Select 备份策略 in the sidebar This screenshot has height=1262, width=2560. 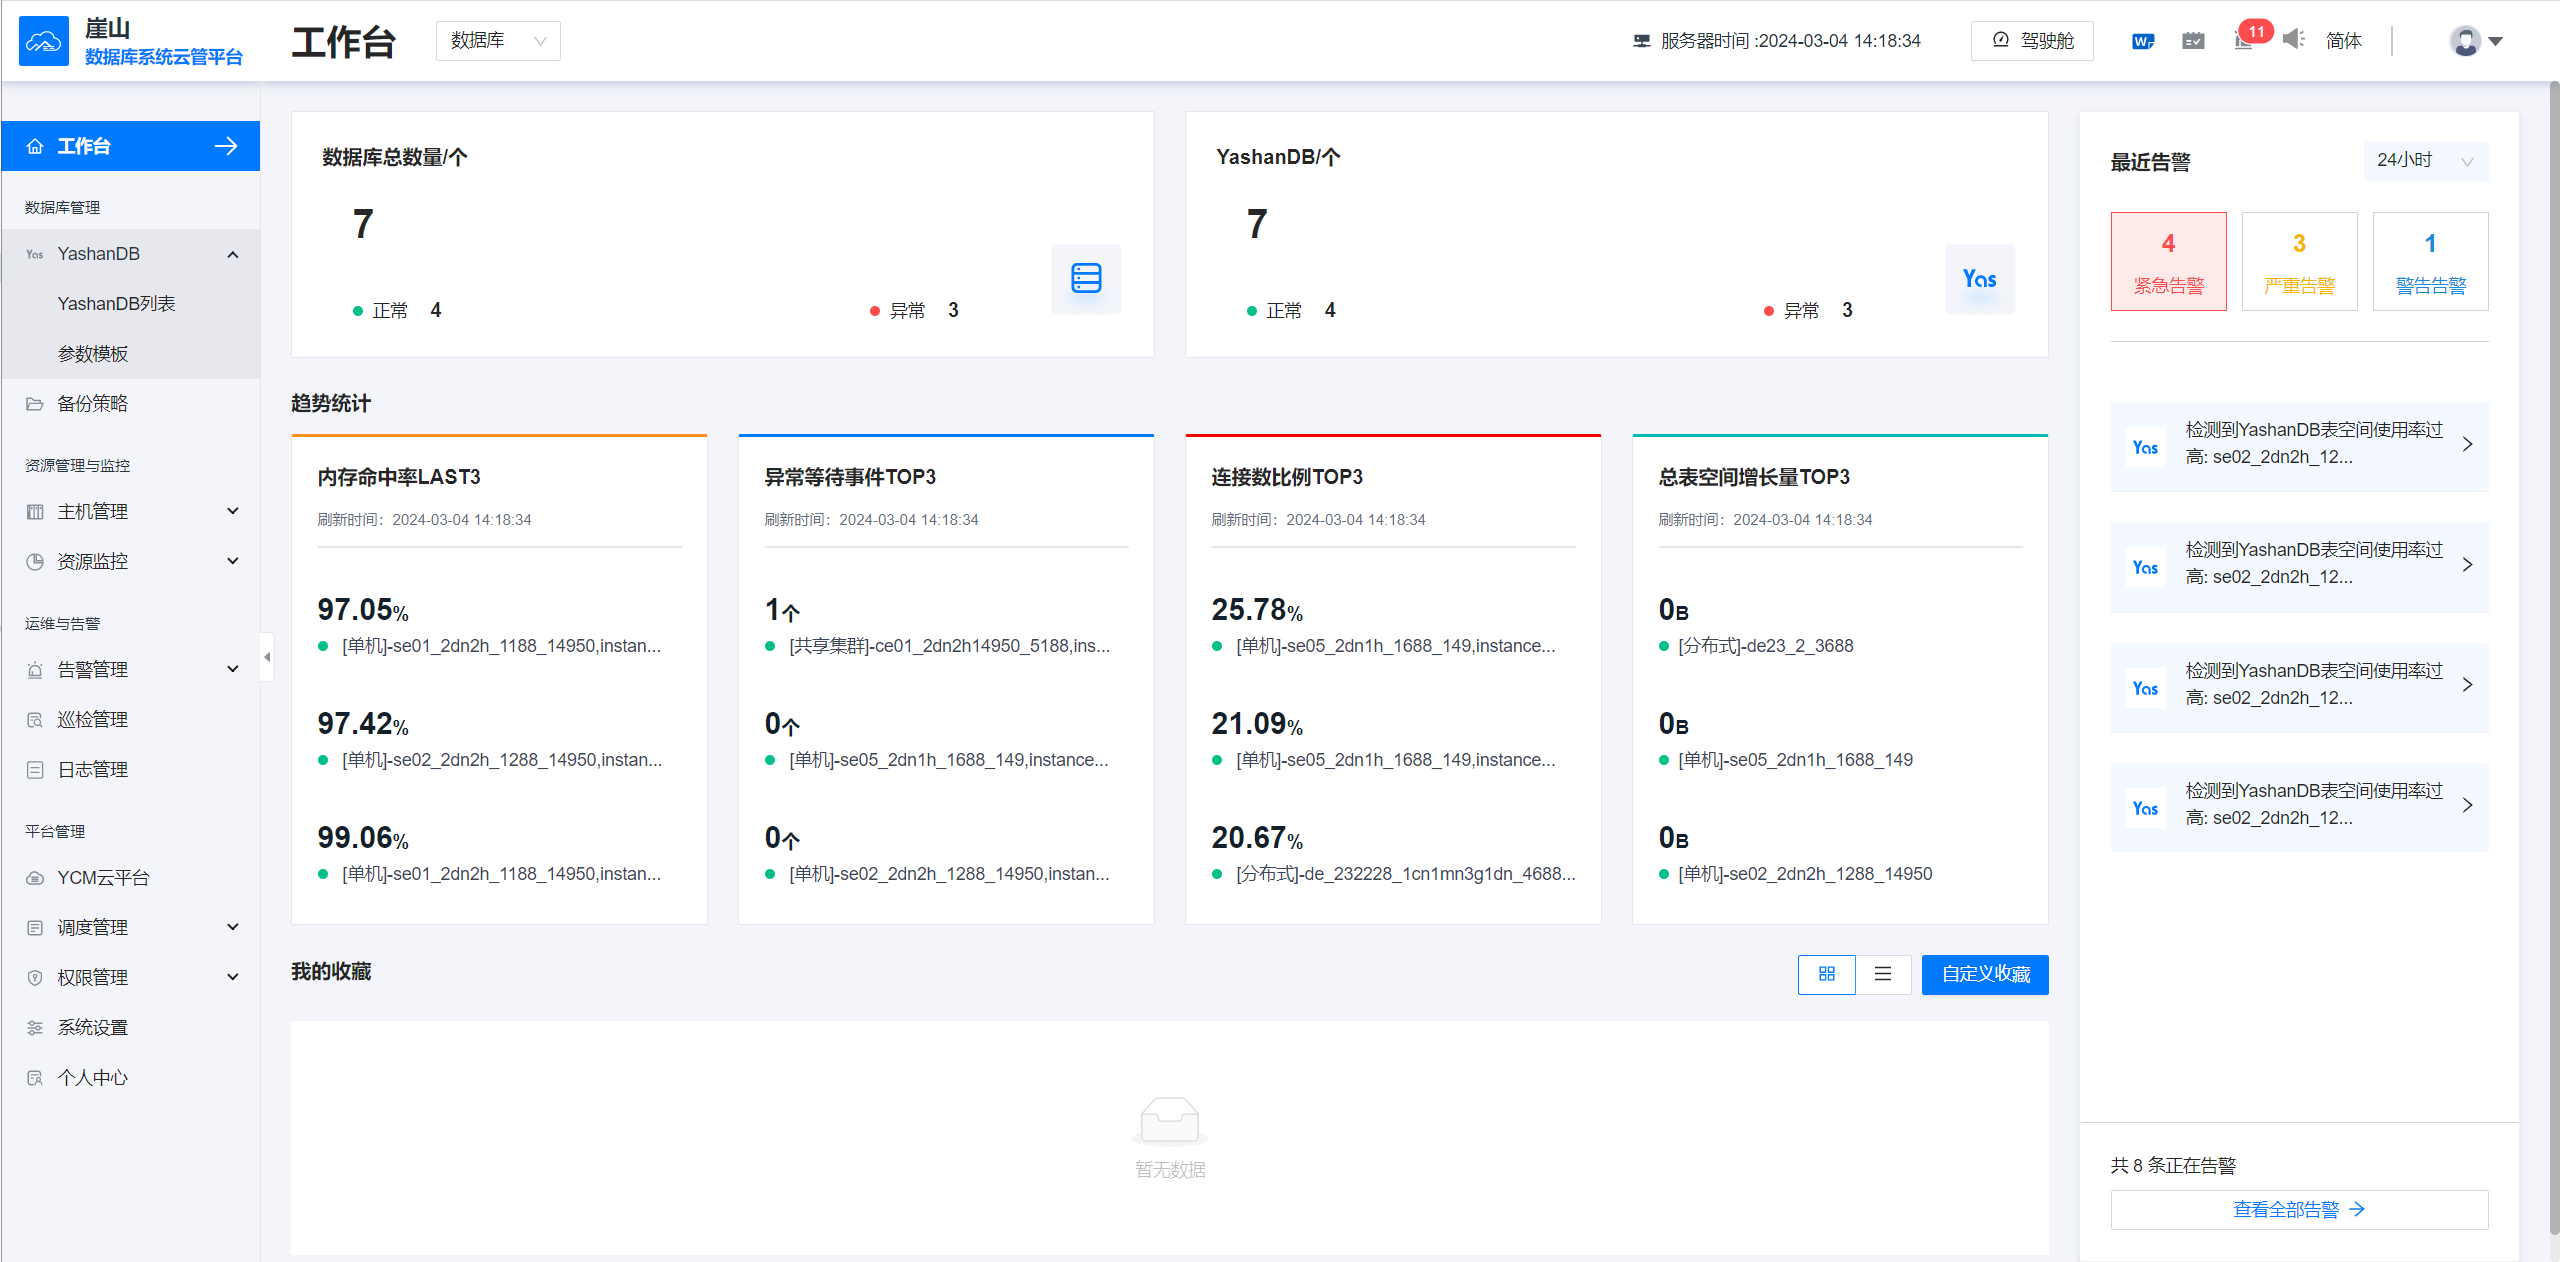tap(92, 403)
